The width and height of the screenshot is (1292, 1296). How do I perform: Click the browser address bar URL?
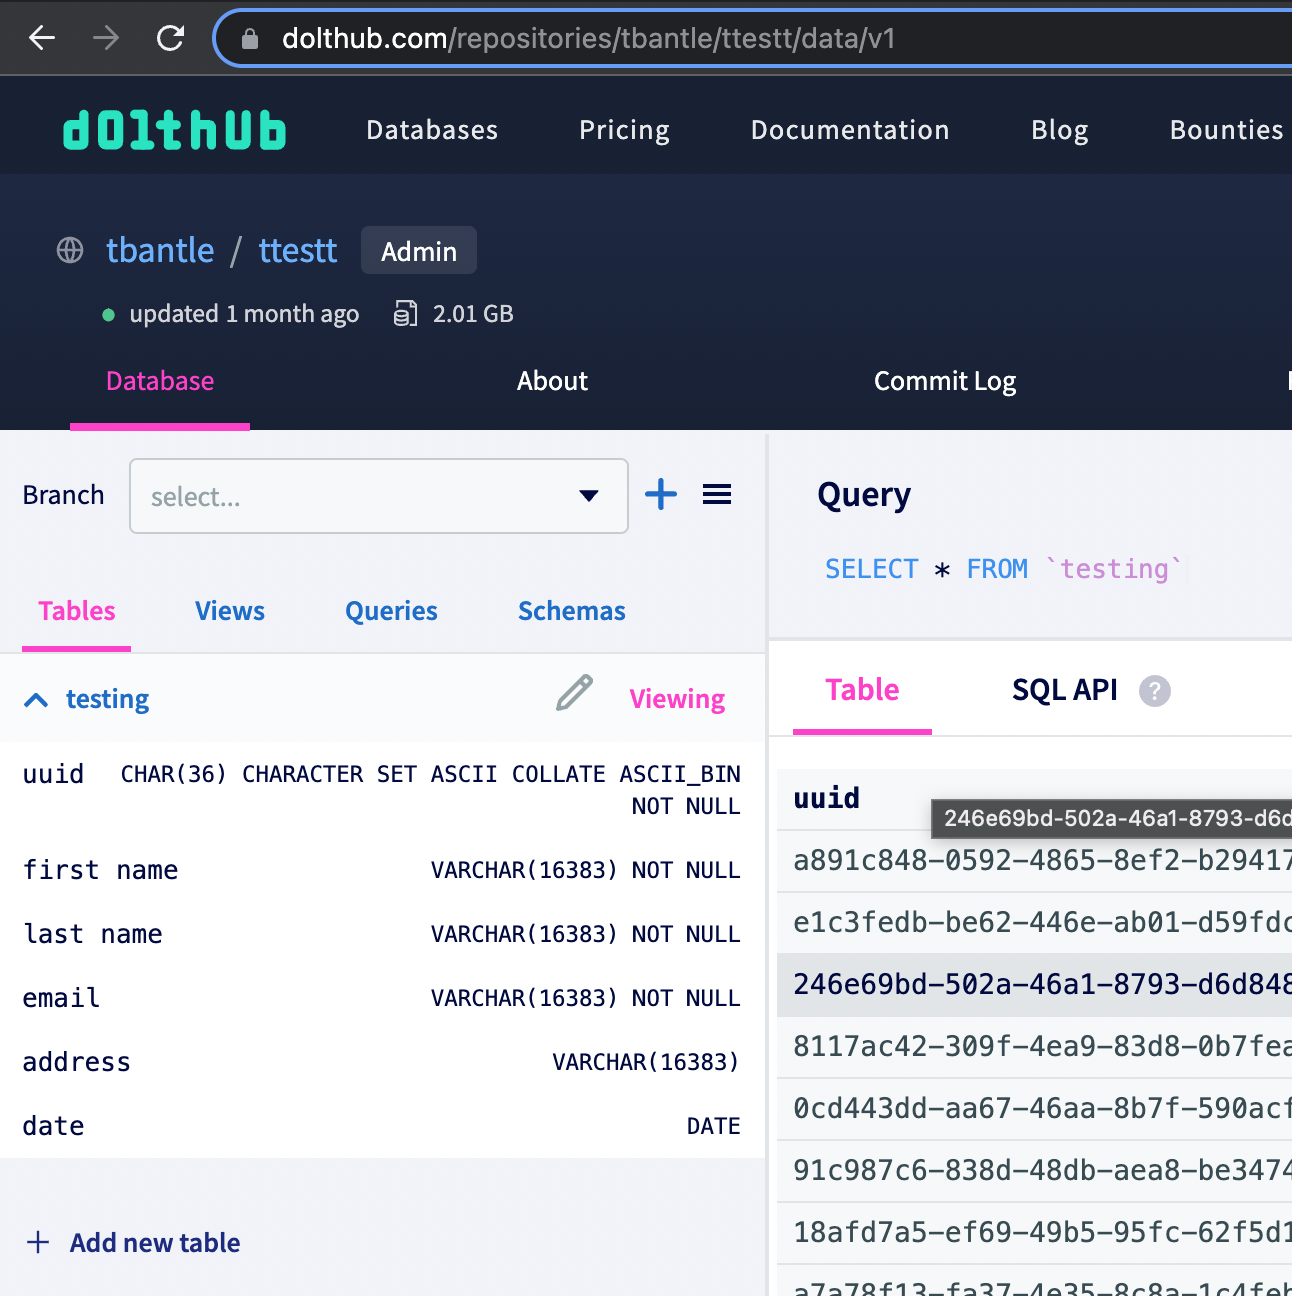click(589, 38)
